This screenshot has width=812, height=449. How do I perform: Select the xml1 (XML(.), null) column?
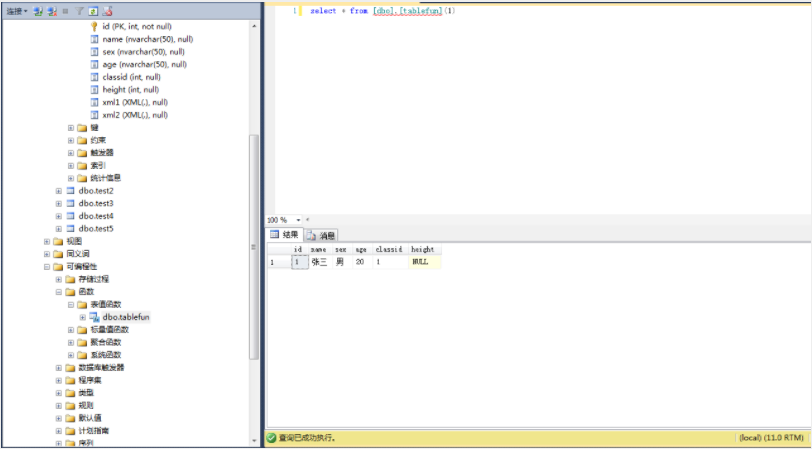(135, 102)
